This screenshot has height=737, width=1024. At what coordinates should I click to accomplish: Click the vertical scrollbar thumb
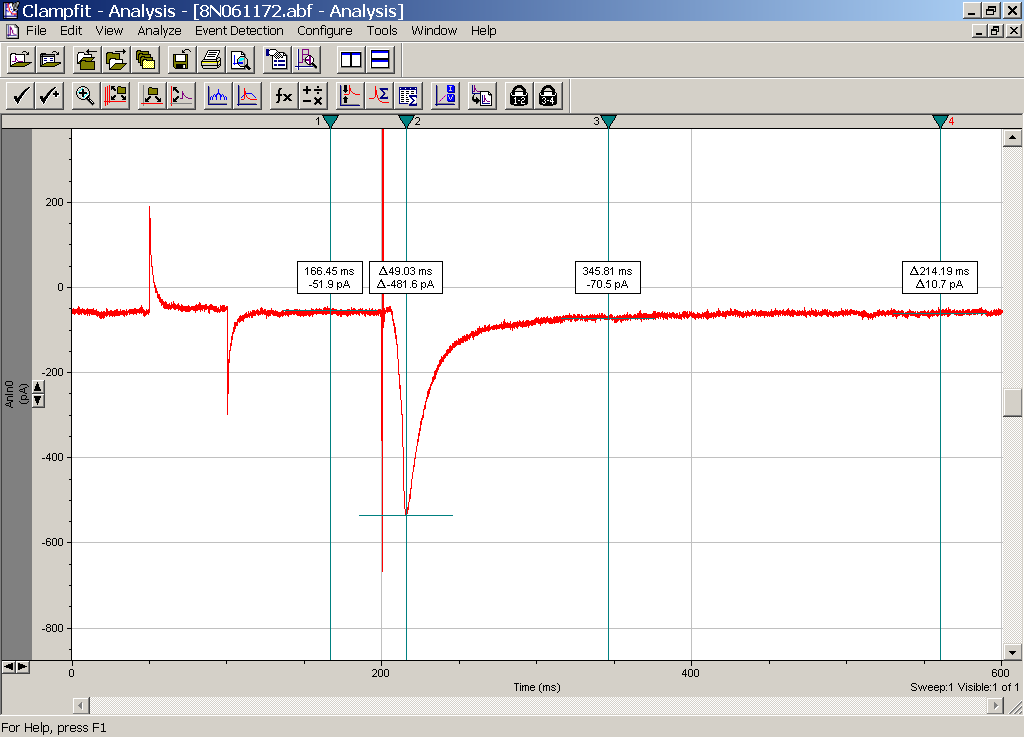(1012, 403)
